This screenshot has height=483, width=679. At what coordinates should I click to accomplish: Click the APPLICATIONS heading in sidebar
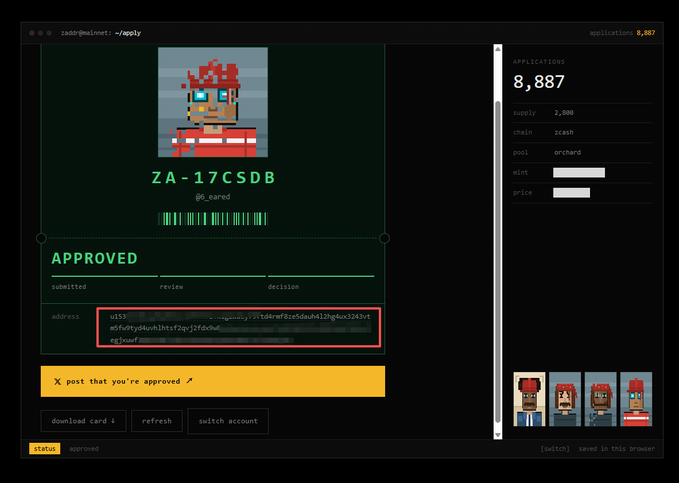pos(539,62)
